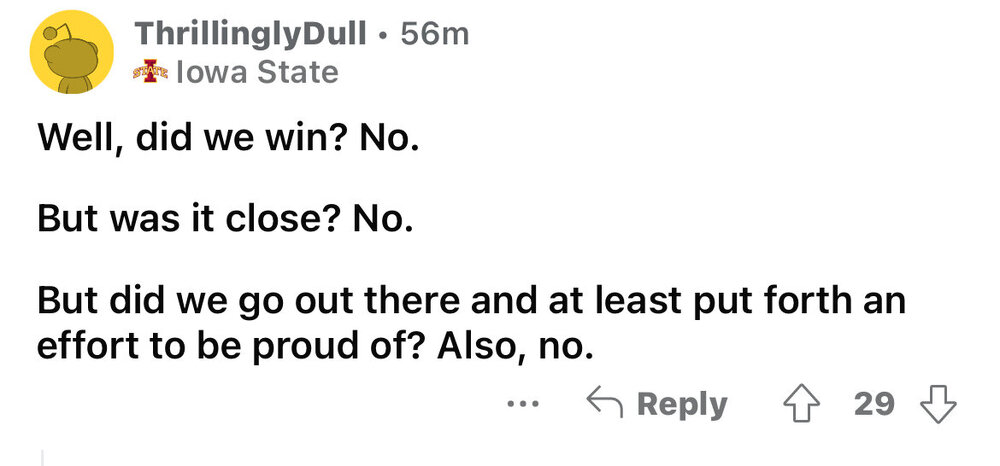Click the 56m comment timestamp
The width and height of the screenshot is (1000, 466).
pyautogui.click(x=433, y=35)
